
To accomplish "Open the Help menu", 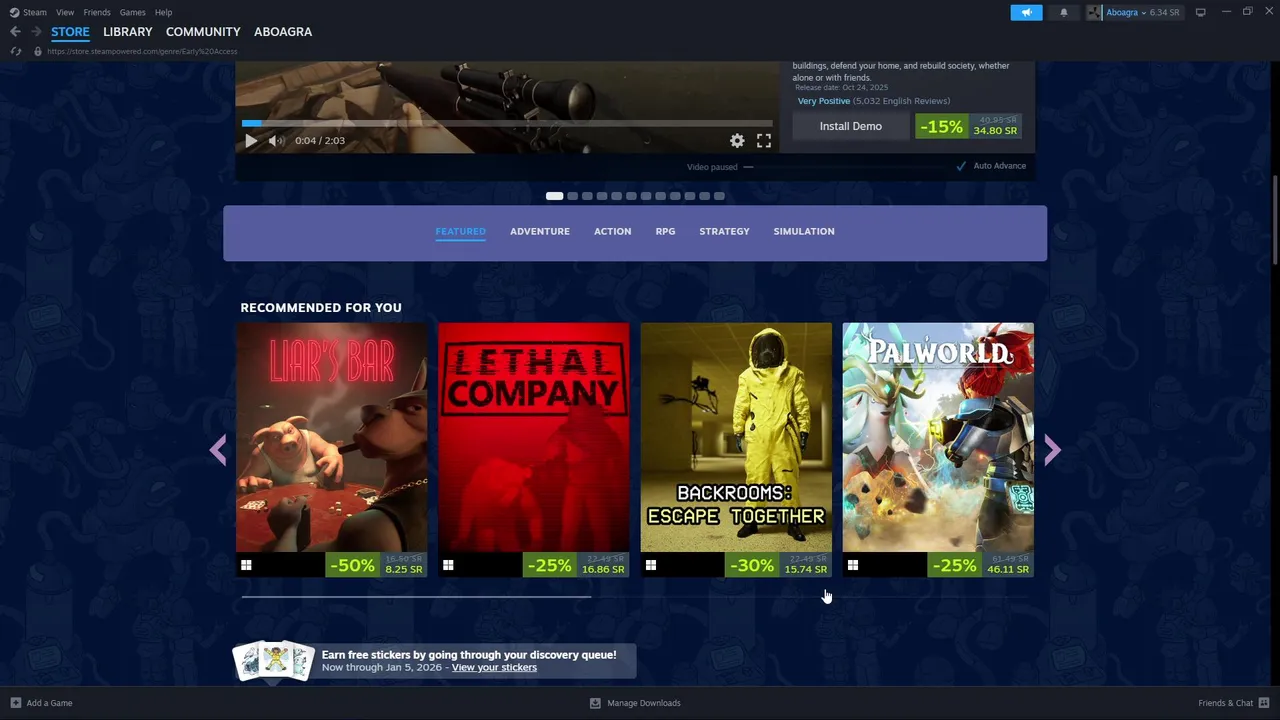I will (163, 12).
